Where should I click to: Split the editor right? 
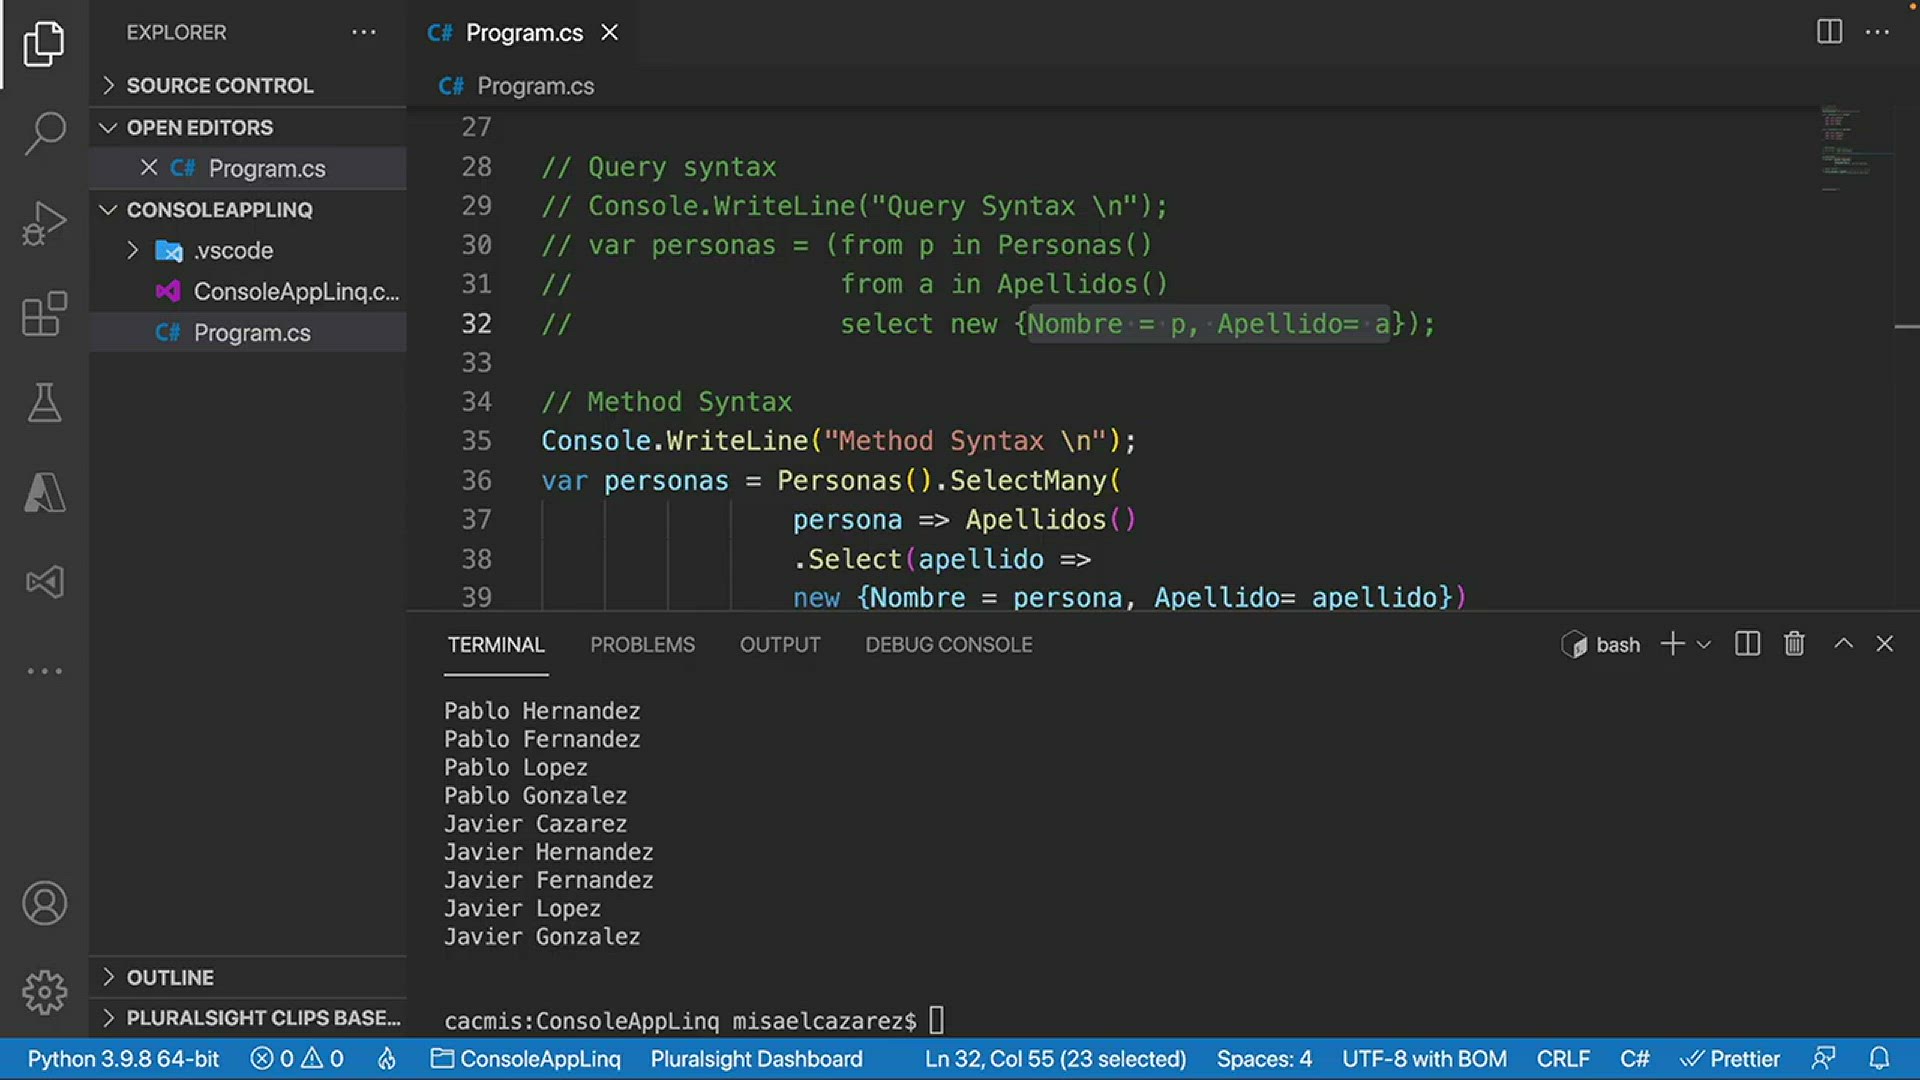coord(1829,32)
